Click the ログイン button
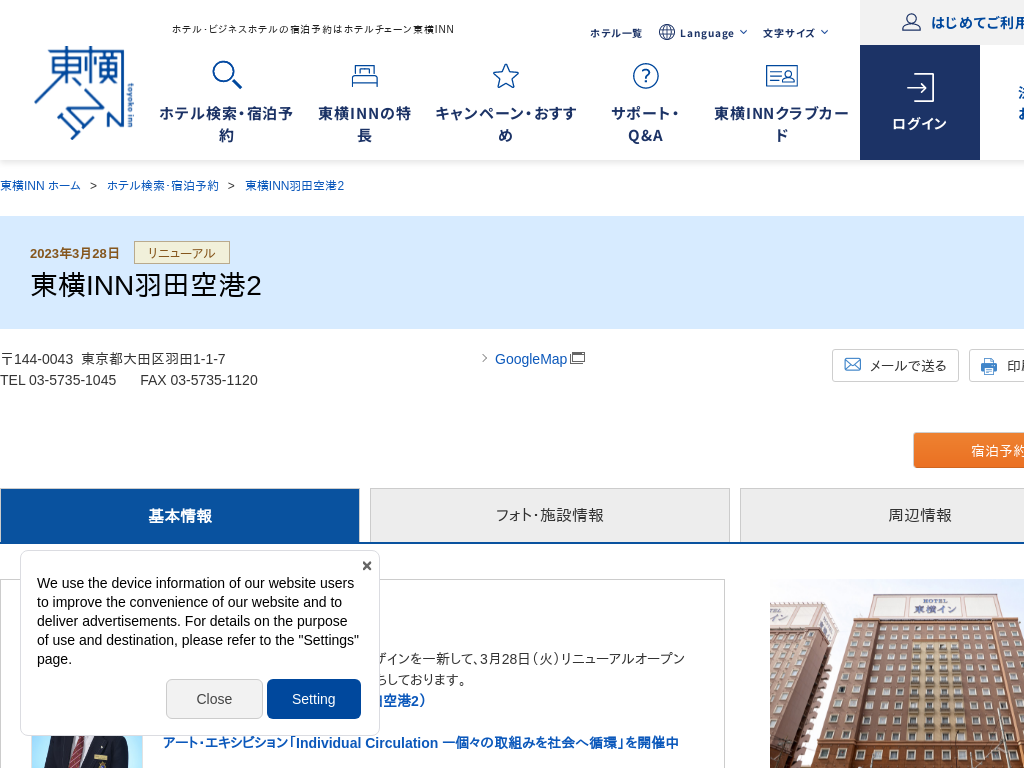This screenshot has height=768, width=1024. [x=920, y=103]
